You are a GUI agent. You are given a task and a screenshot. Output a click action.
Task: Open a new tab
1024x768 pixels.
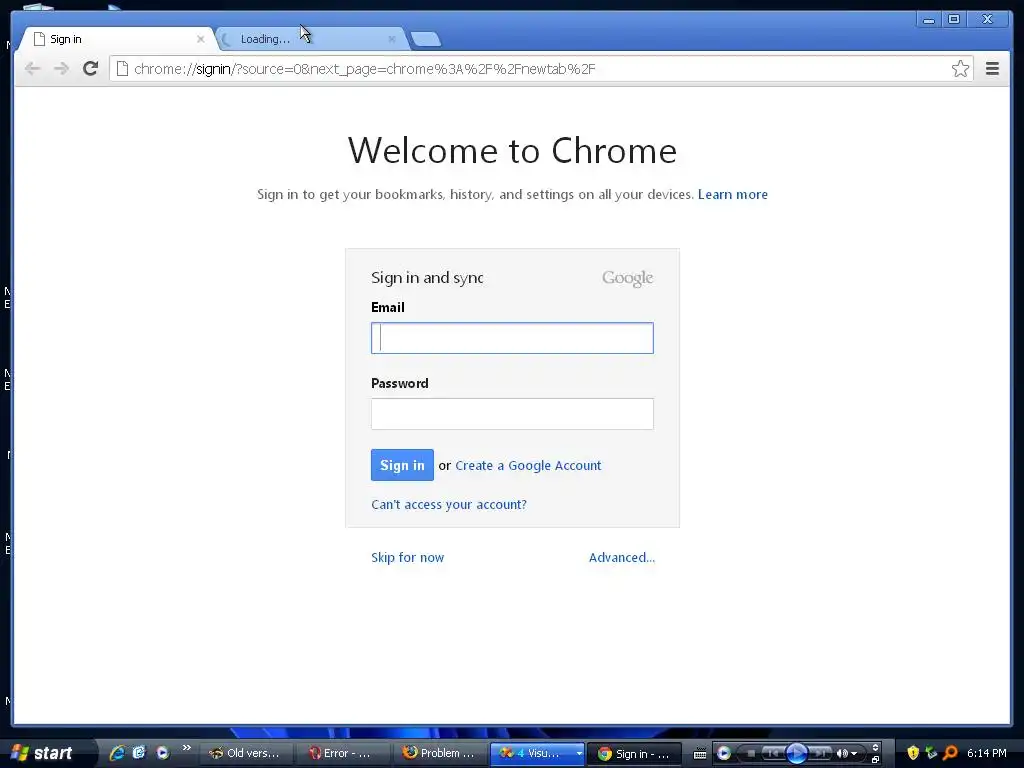[x=426, y=39]
